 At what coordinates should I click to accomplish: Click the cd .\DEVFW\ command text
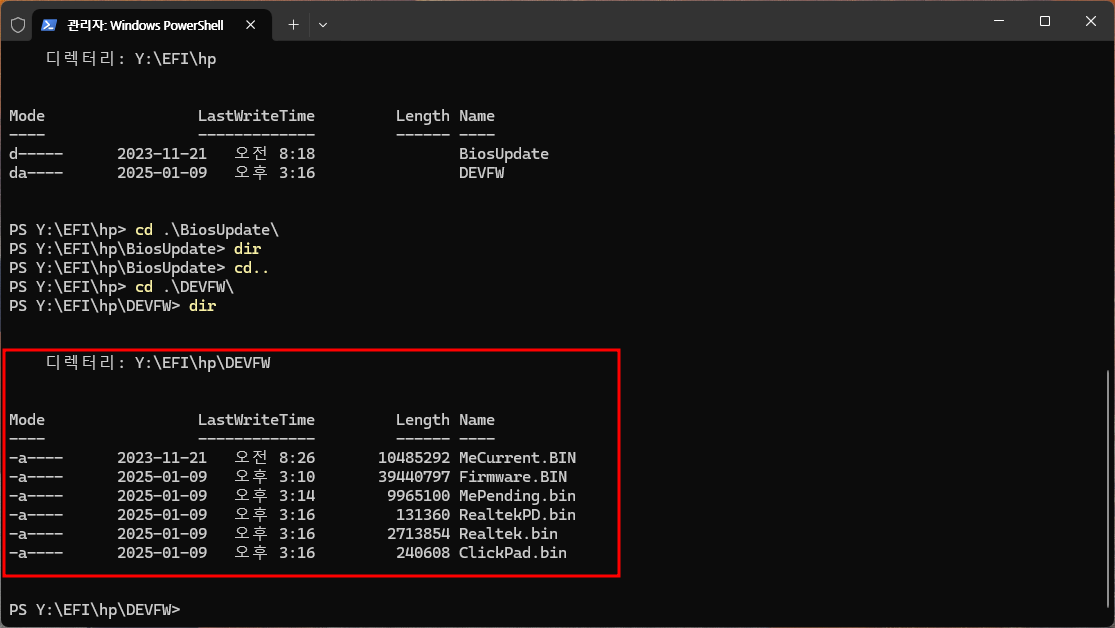[x=184, y=287]
